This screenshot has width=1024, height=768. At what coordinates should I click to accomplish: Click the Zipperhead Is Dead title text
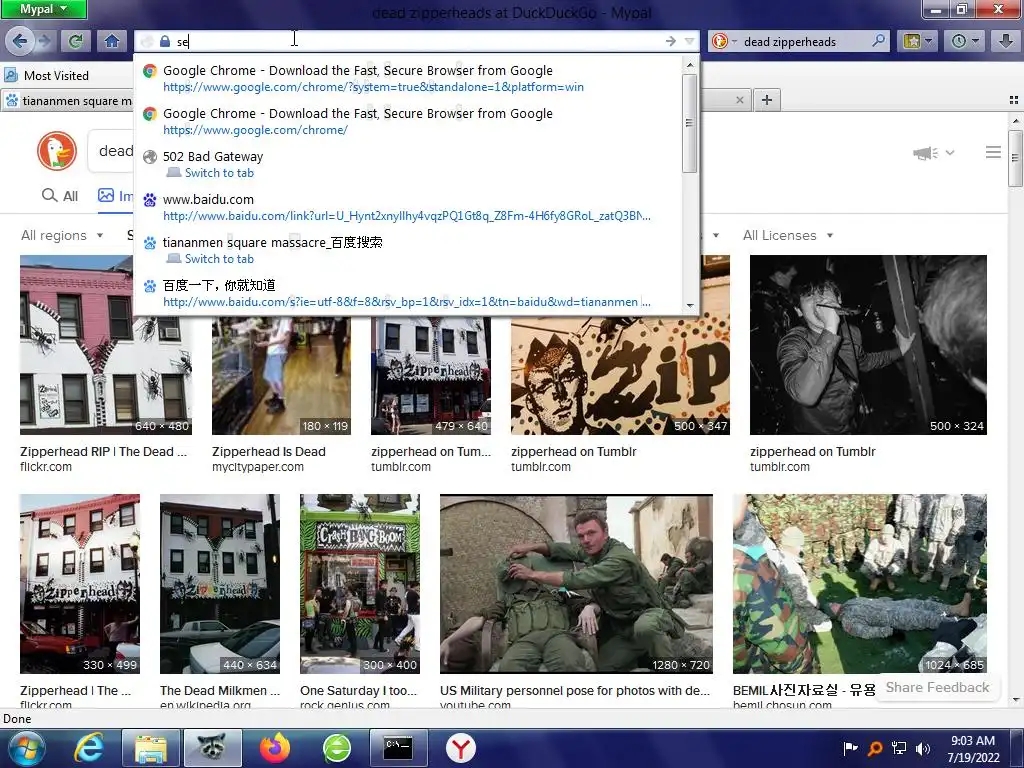(268, 451)
